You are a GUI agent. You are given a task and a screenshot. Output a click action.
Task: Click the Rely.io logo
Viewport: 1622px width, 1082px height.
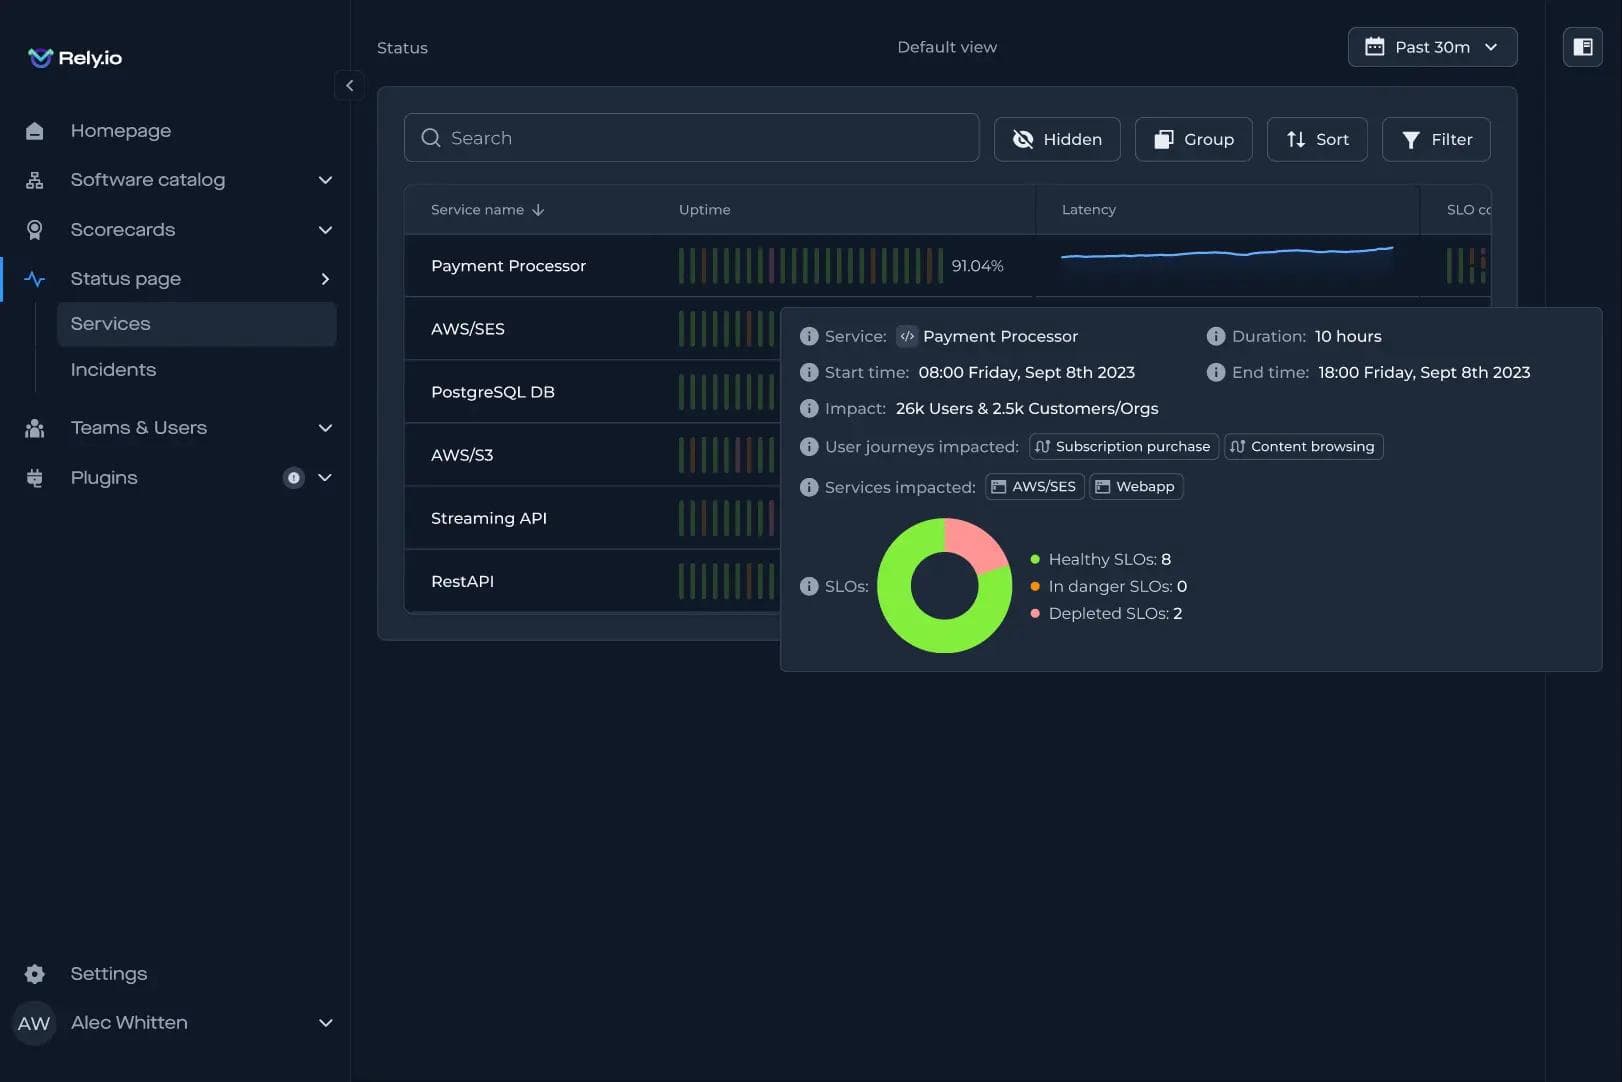pyautogui.click(x=75, y=58)
